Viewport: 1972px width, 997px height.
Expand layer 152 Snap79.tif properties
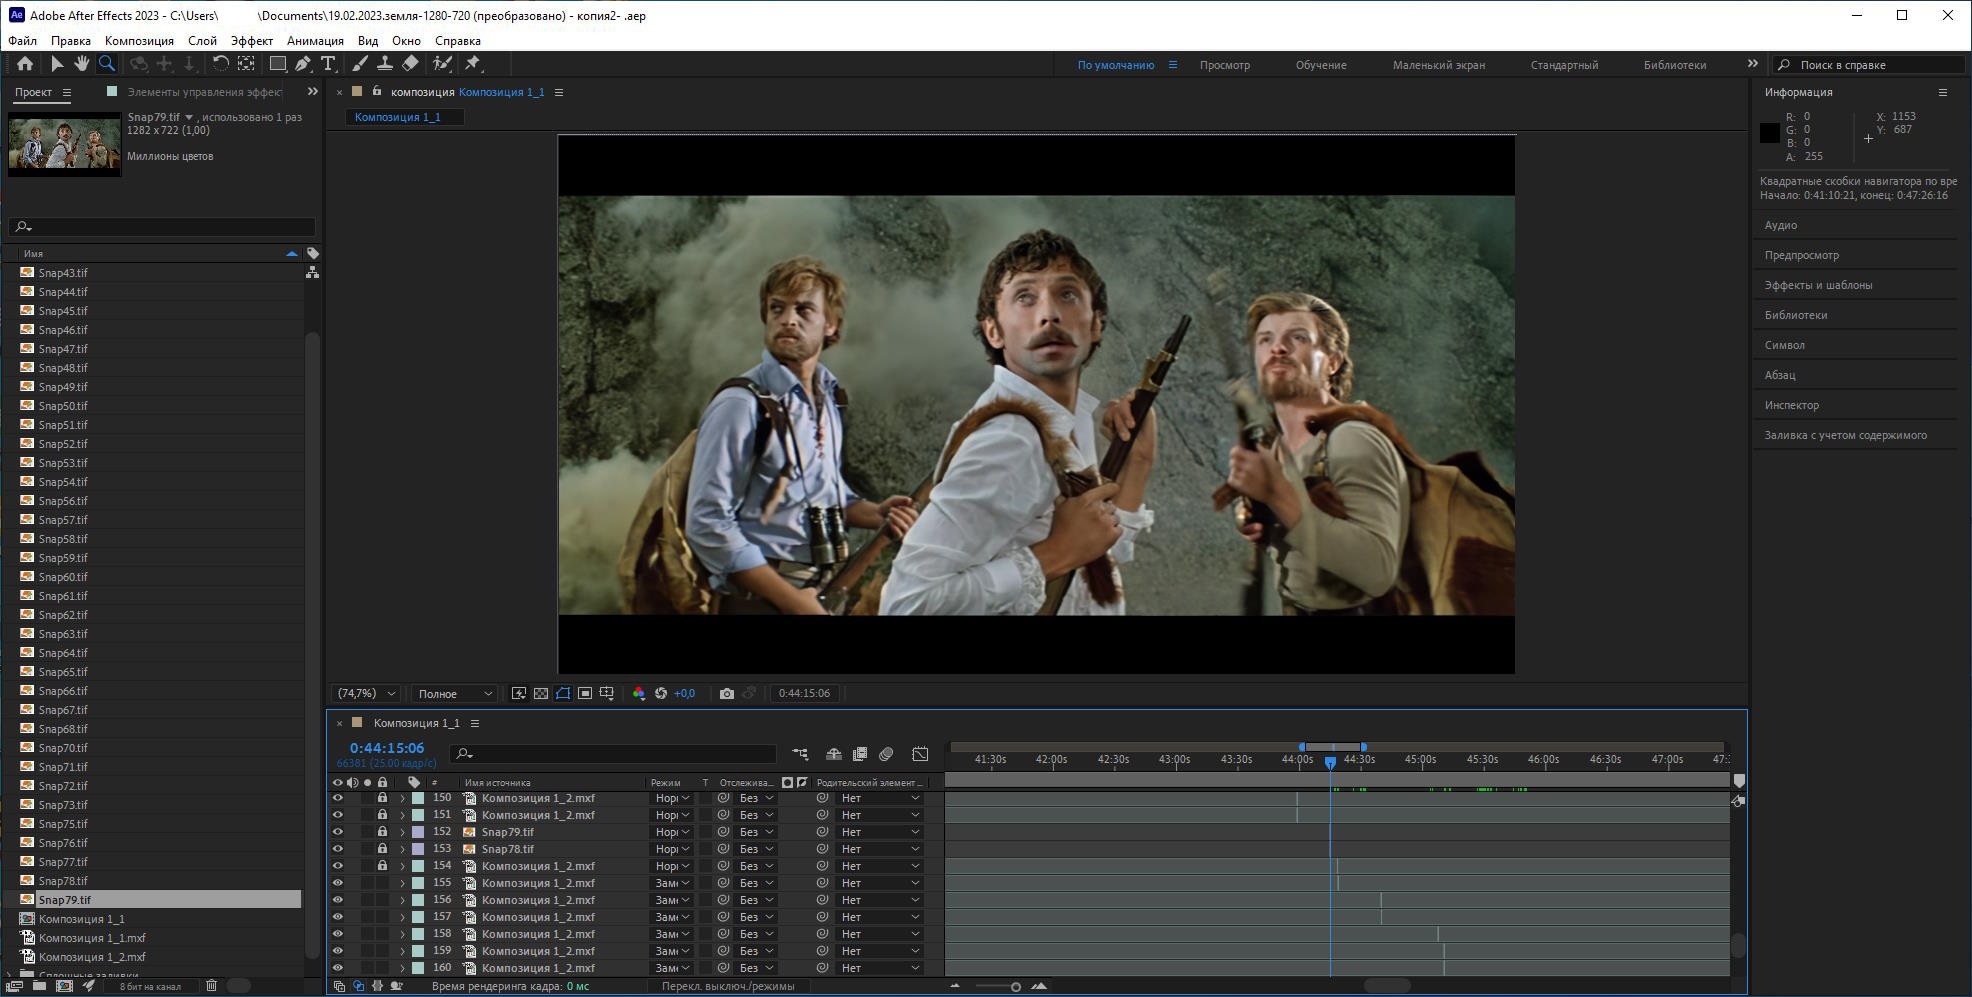402,832
